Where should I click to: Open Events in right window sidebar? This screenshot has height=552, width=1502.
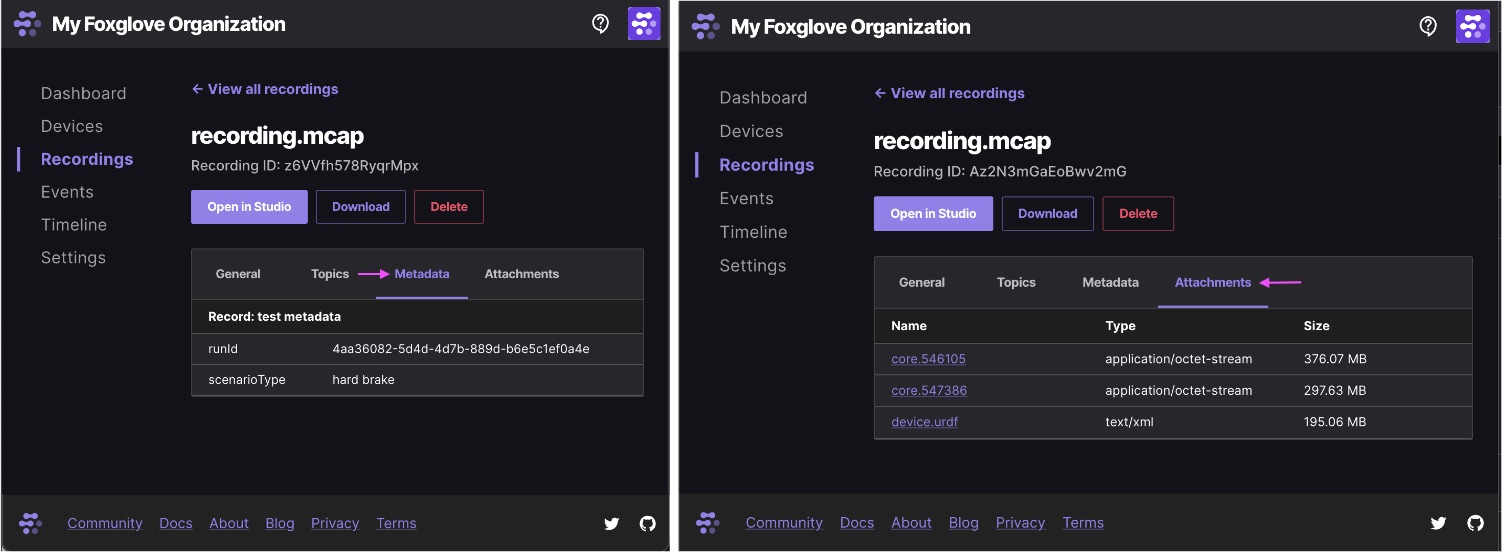746,198
